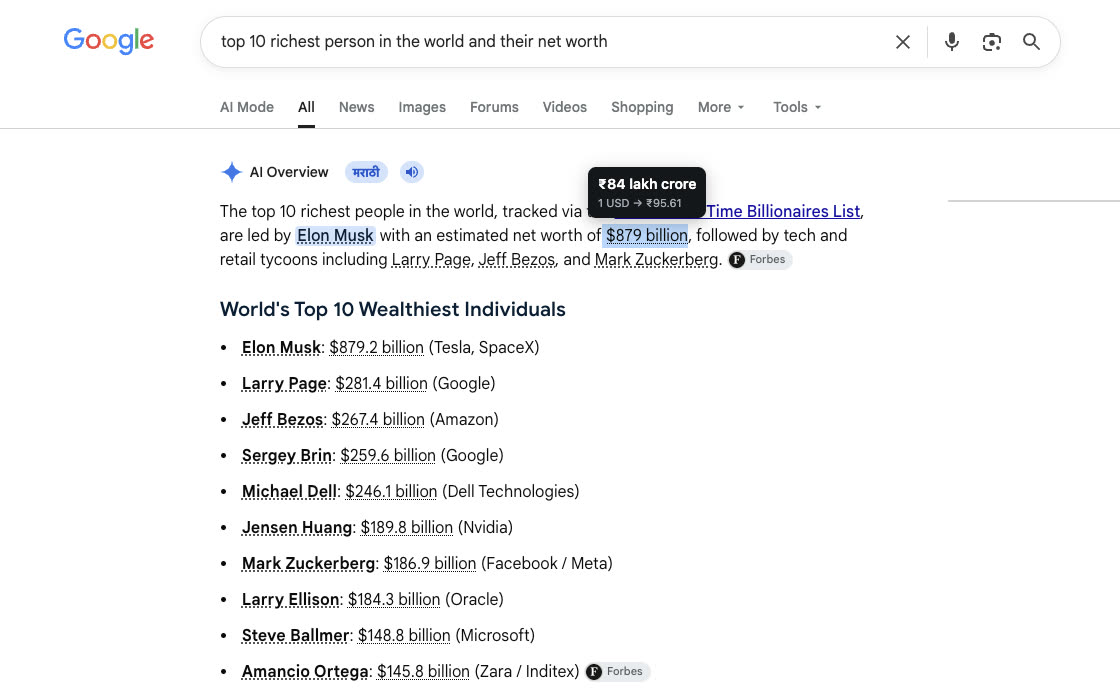The image size is (1120, 700).
Task: Switch to the Shopping tab
Action: 642,107
